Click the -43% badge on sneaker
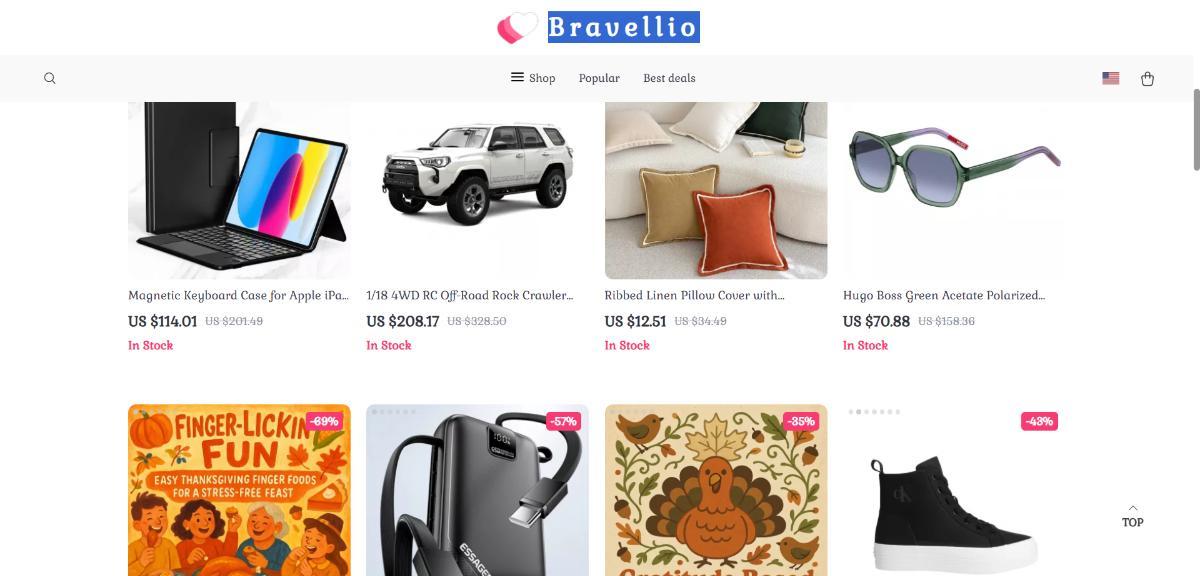The width and height of the screenshot is (1200, 576). pyautogui.click(x=1039, y=421)
